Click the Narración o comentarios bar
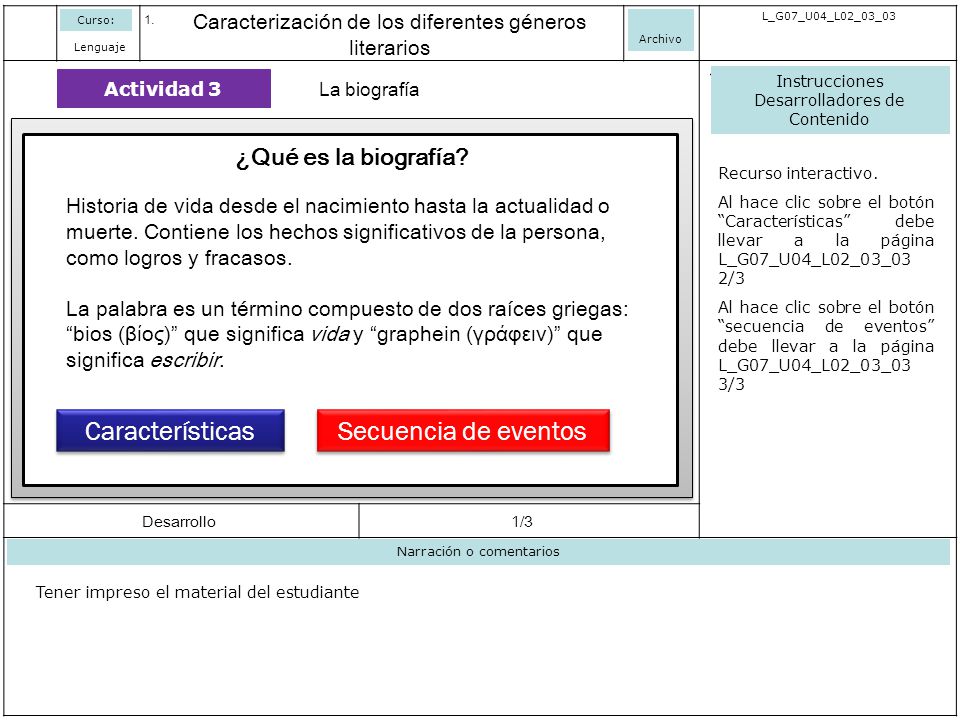Viewport: 960px width, 720px height. [x=478, y=552]
